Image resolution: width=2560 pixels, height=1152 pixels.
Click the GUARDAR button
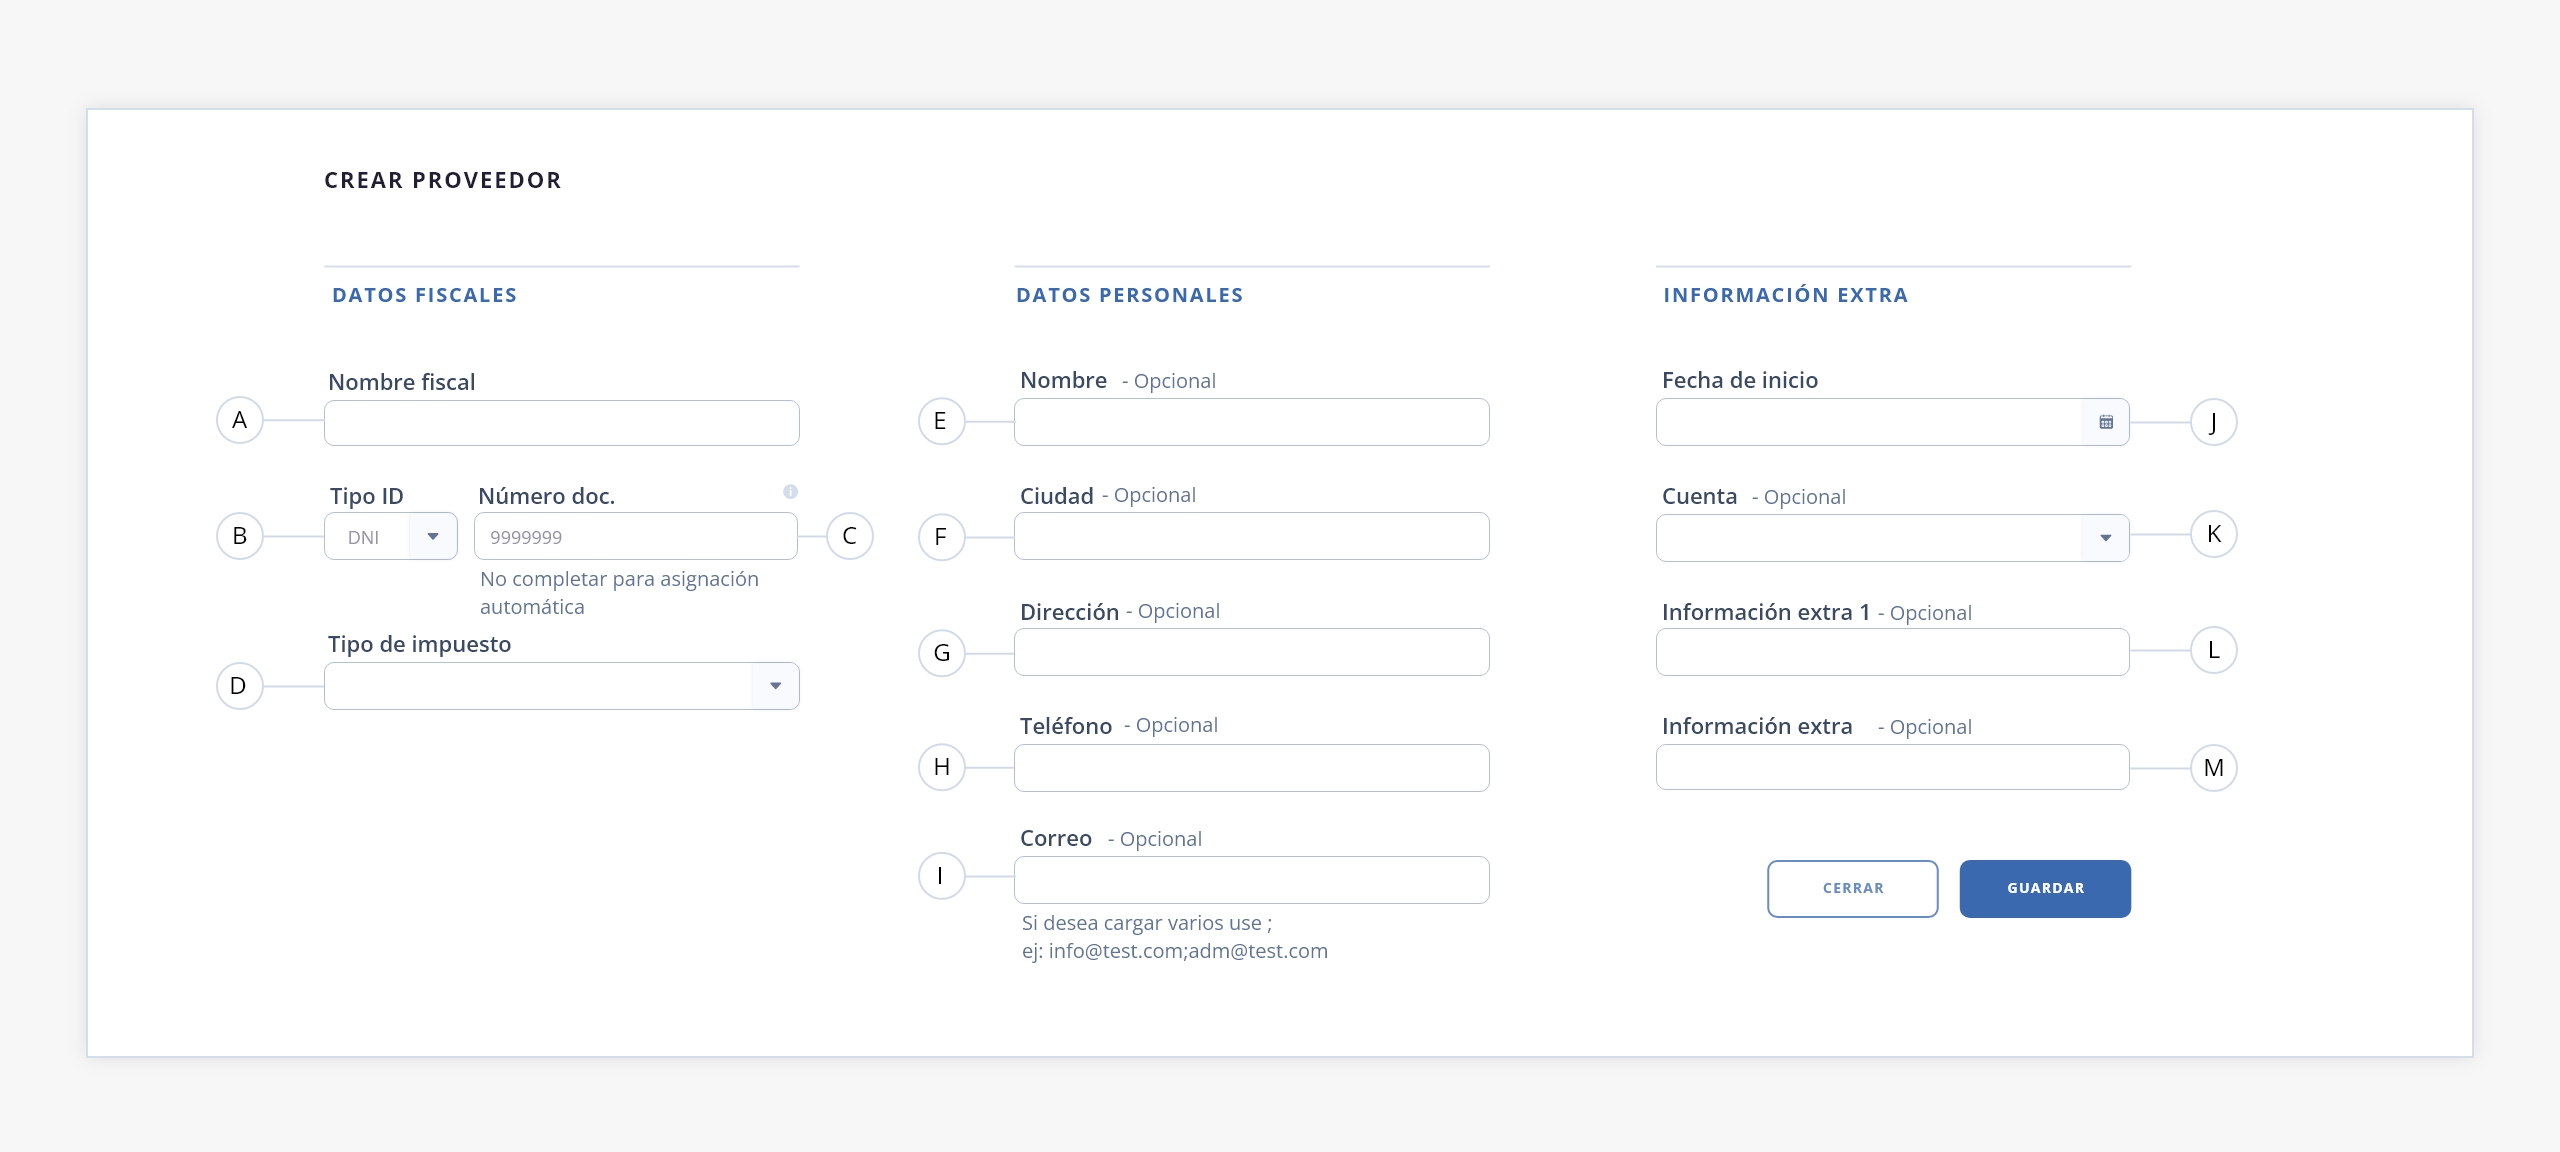click(2045, 888)
